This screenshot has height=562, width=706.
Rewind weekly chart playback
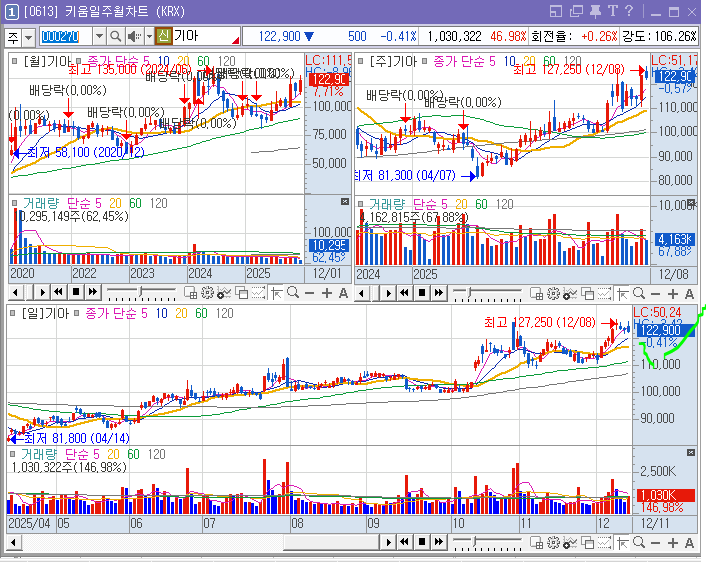[x=404, y=293]
